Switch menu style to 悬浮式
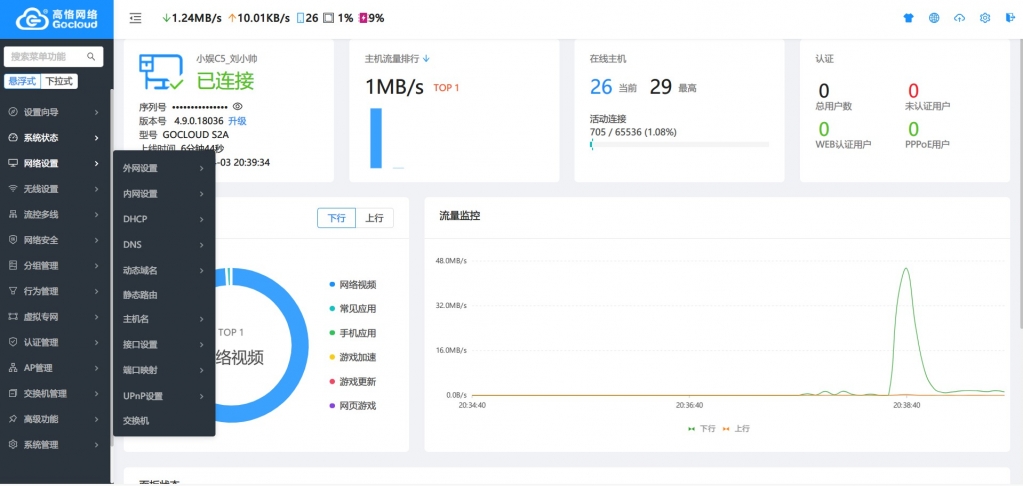This screenshot has width=1023, height=486. point(22,82)
